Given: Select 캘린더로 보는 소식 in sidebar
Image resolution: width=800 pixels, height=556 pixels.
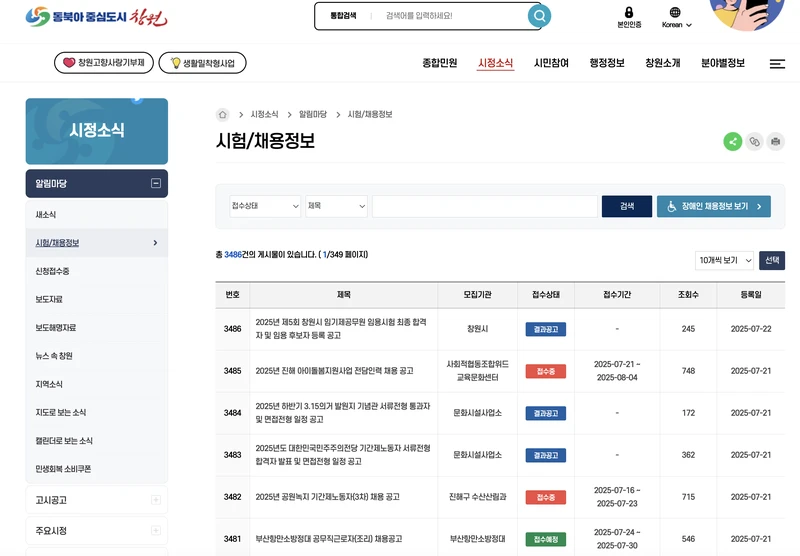Looking at the screenshot, I should point(96,441).
